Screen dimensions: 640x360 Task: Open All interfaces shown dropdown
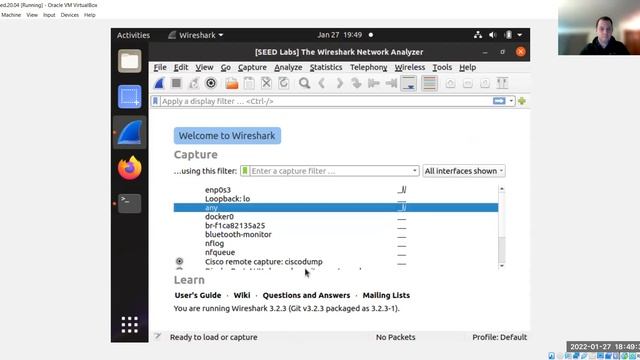click(x=464, y=171)
